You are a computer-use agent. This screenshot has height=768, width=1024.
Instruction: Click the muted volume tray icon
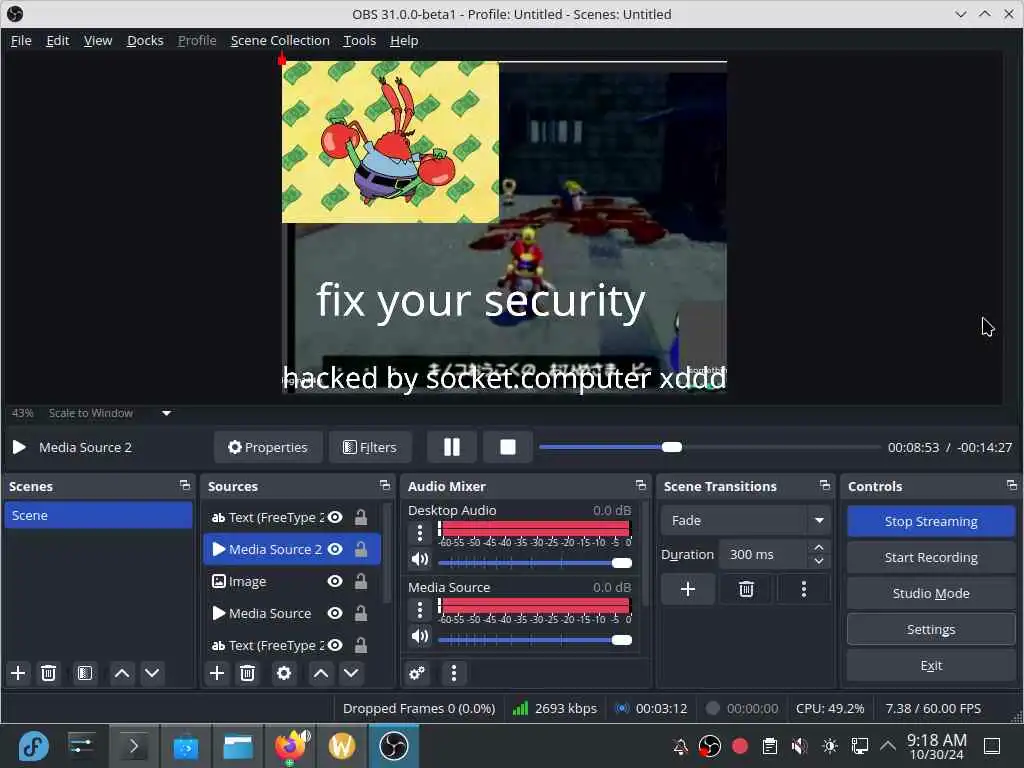799,746
